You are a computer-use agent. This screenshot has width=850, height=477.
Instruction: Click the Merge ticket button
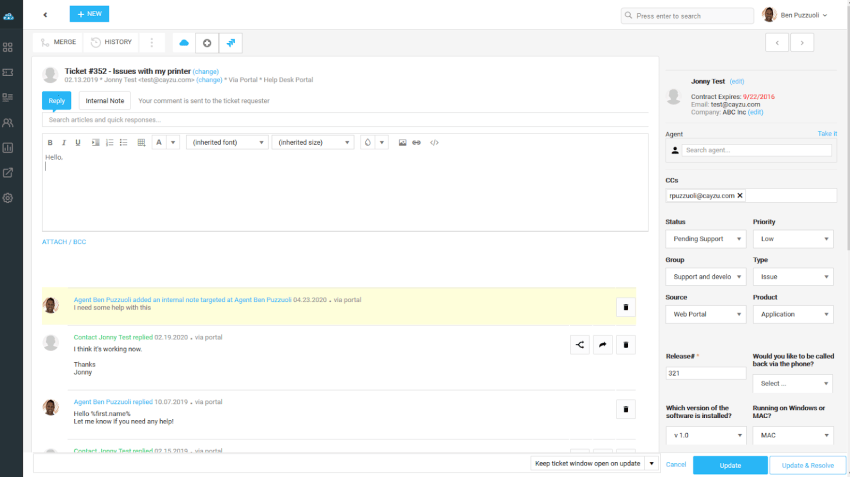click(57, 43)
